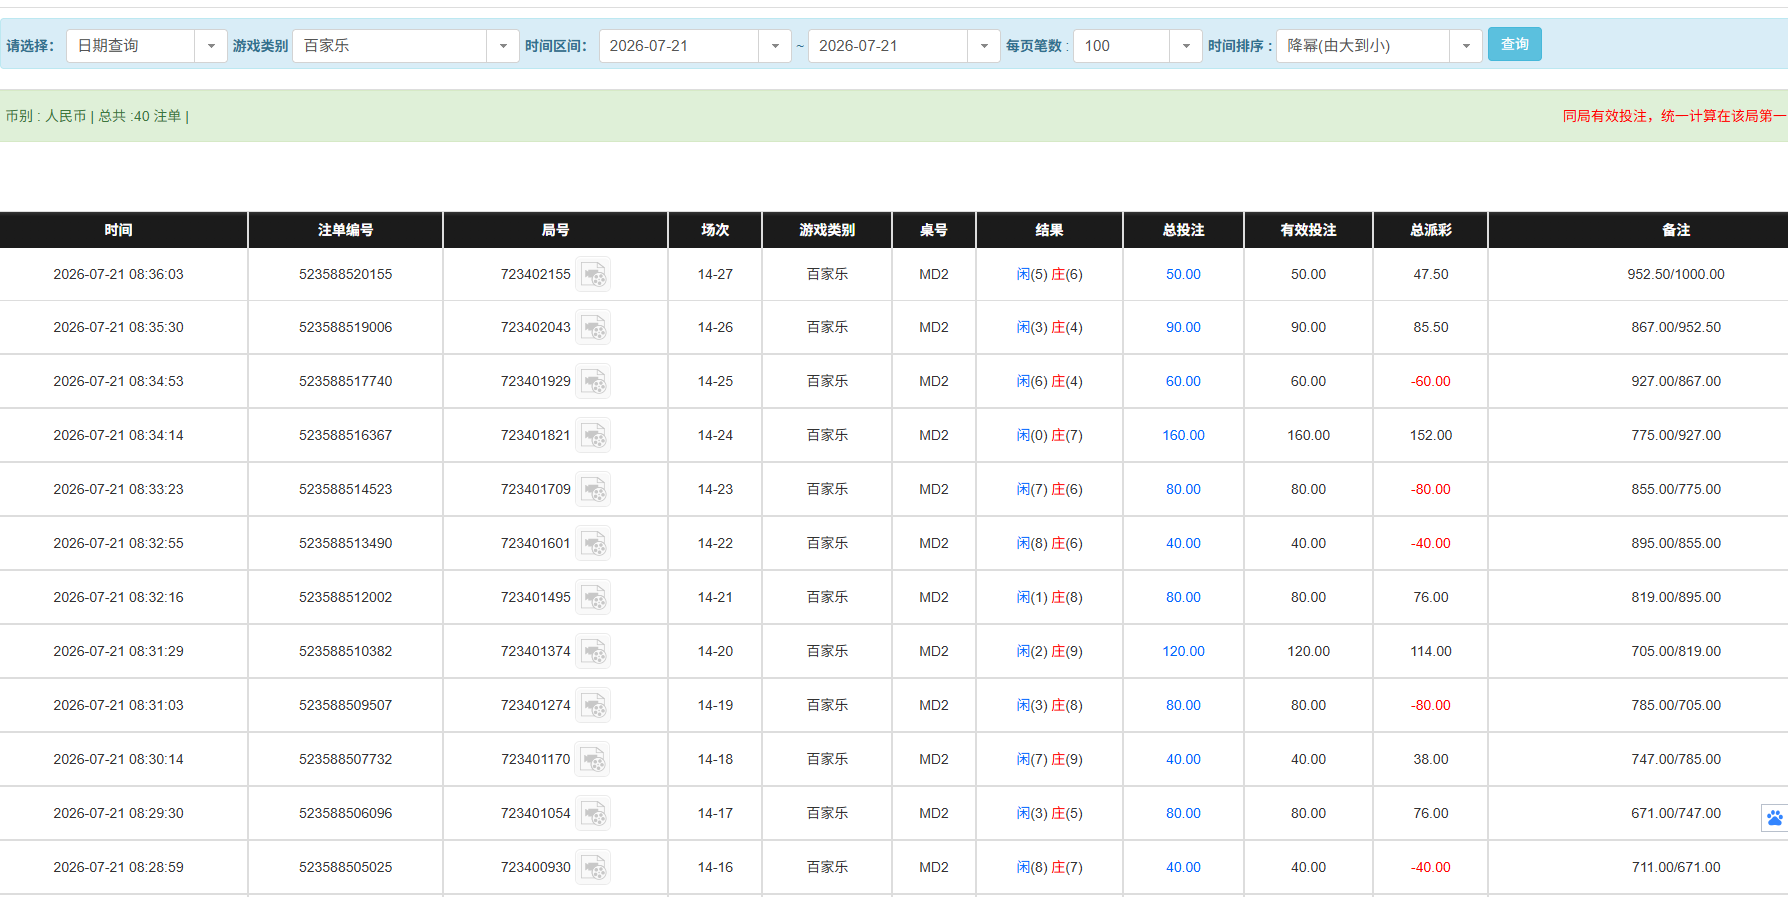
Task: Click timestamp 2026-07-21 08:32:16
Action: (x=118, y=597)
